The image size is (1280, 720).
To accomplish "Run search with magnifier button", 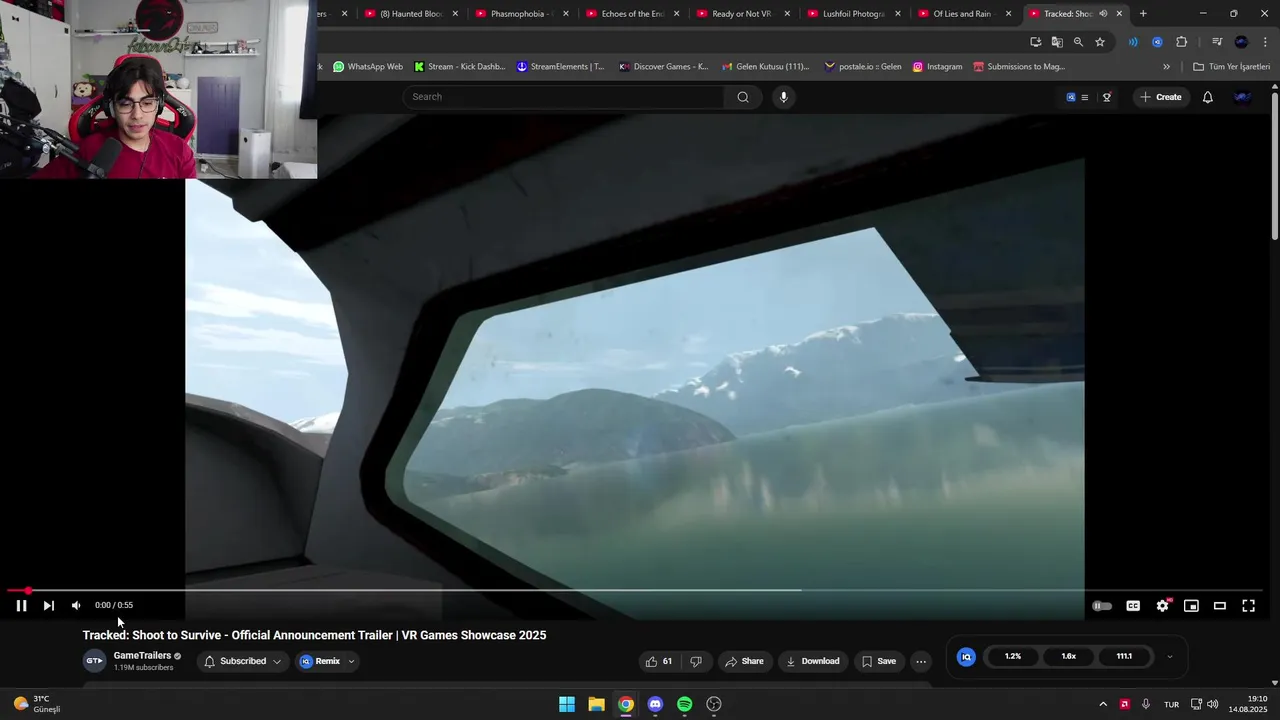I will coord(742,97).
